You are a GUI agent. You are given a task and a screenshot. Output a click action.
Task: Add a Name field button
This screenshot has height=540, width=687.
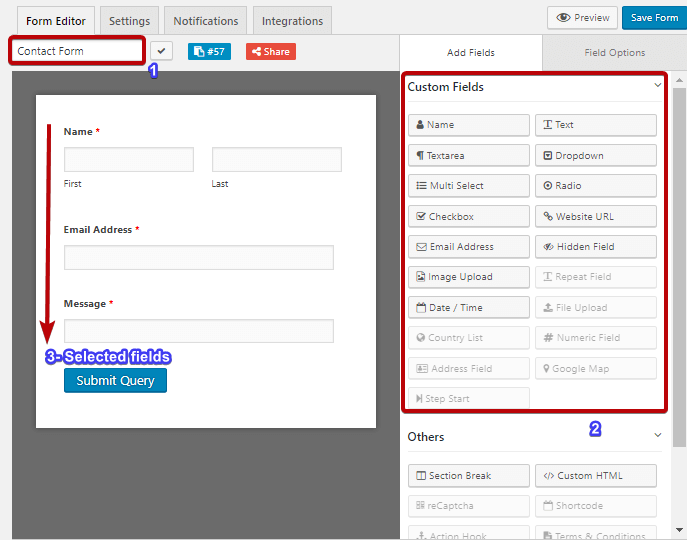[468, 125]
